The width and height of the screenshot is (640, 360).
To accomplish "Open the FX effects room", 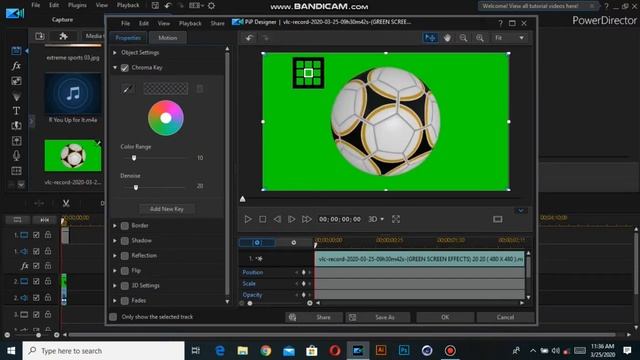I will pyautogui.click(x=16, y=66).
